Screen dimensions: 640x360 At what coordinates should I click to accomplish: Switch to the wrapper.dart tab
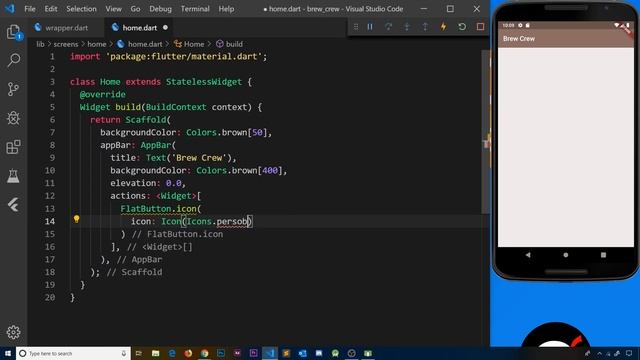click(x=67, y=28)
